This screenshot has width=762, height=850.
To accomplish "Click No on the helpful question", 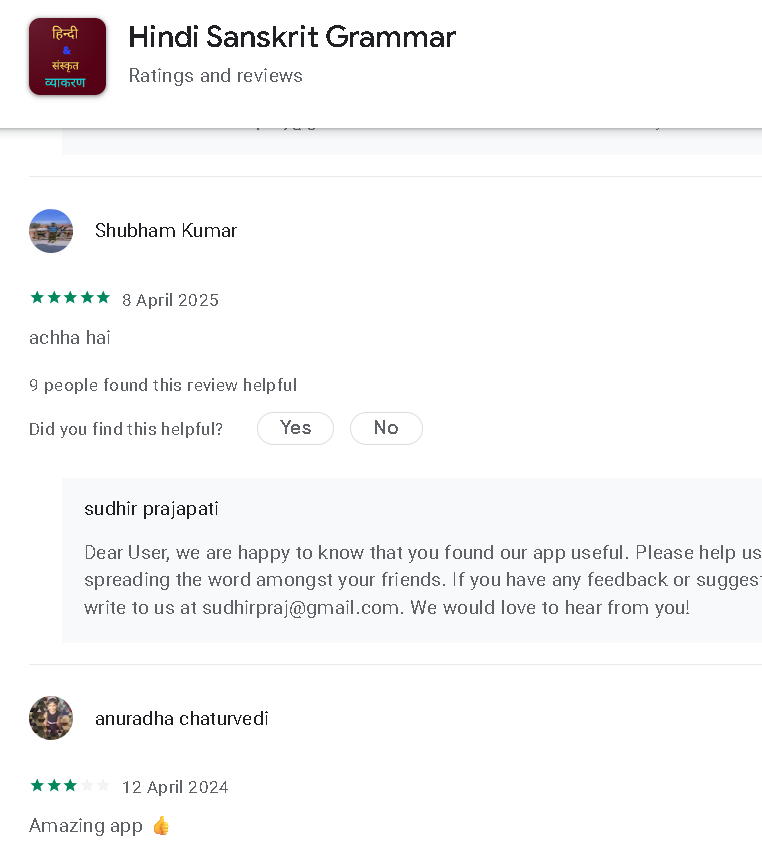I will (386, 428).
